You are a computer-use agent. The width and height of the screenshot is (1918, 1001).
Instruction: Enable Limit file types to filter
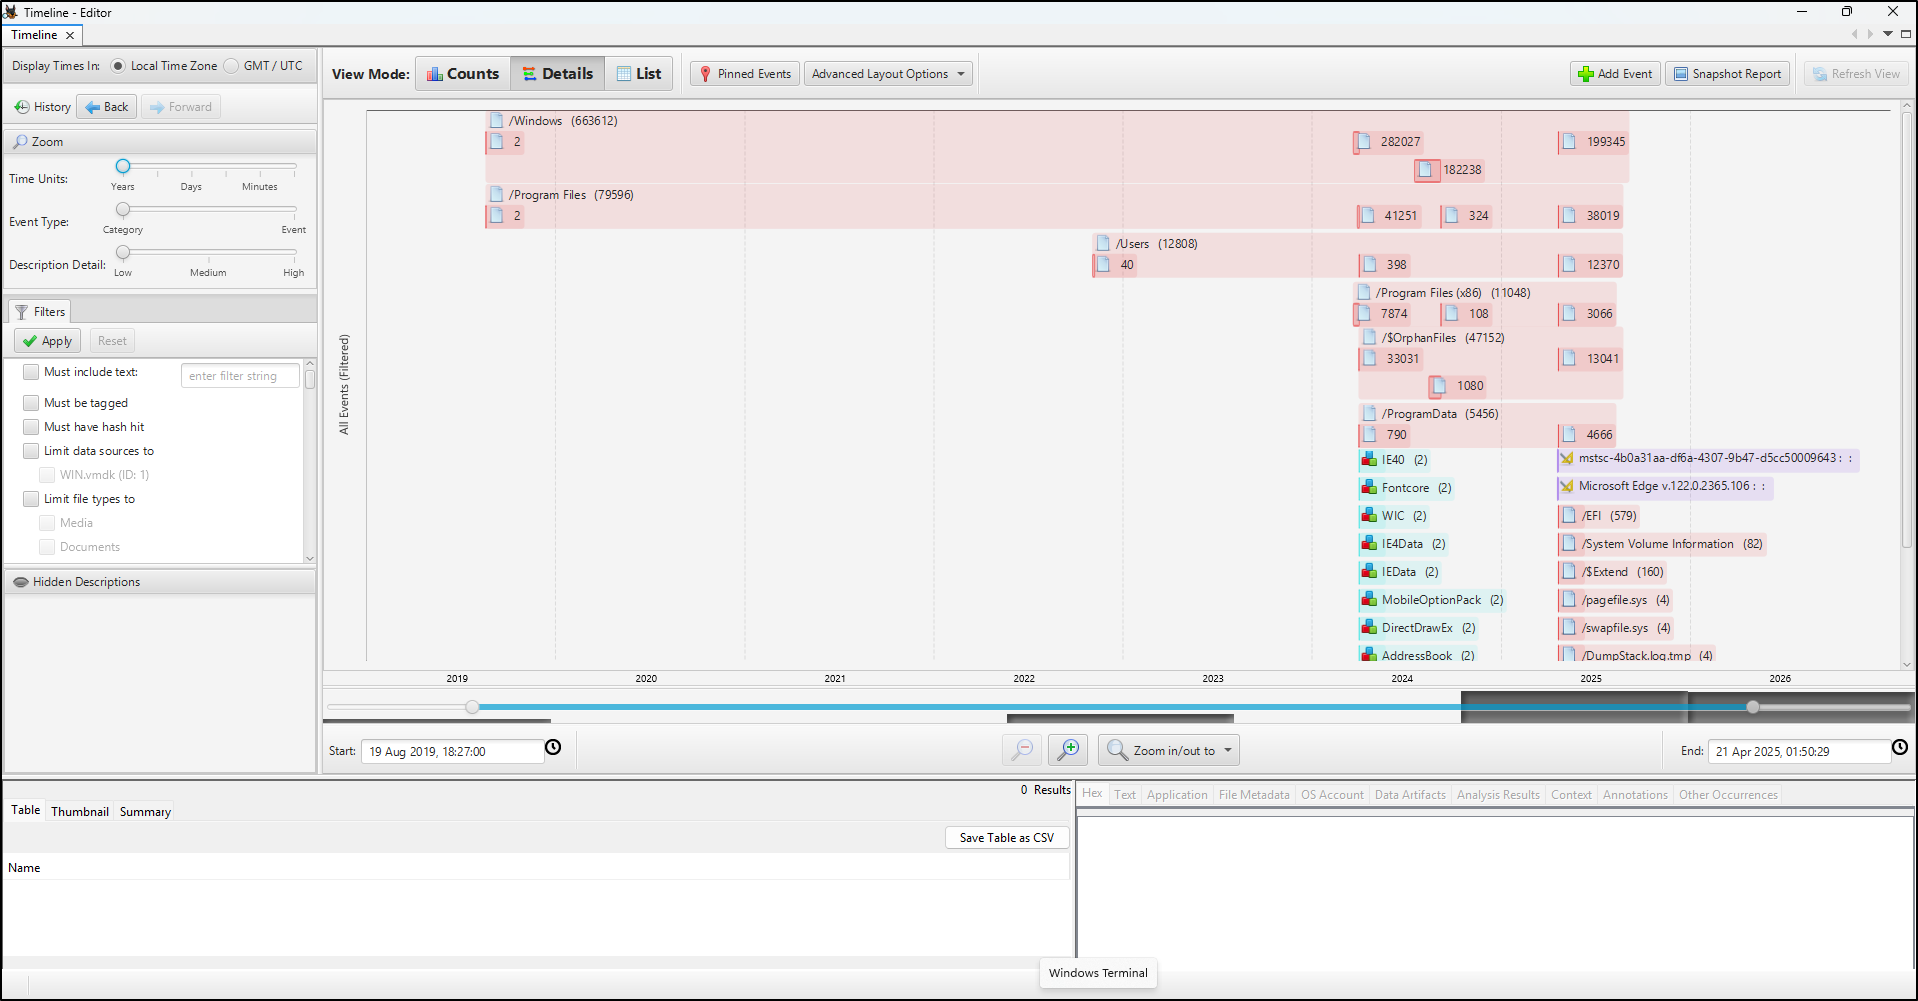click(31, 499)
